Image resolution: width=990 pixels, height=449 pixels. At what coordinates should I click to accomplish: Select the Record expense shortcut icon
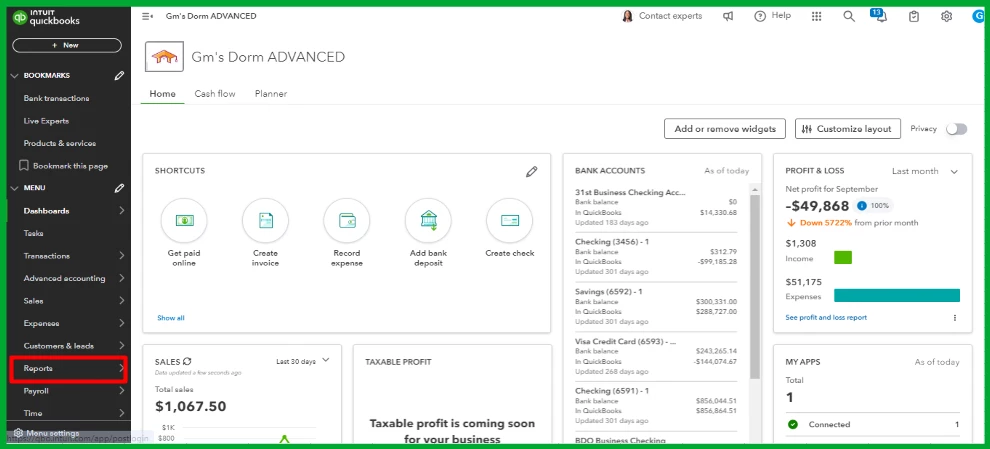[x=347, y=221]
